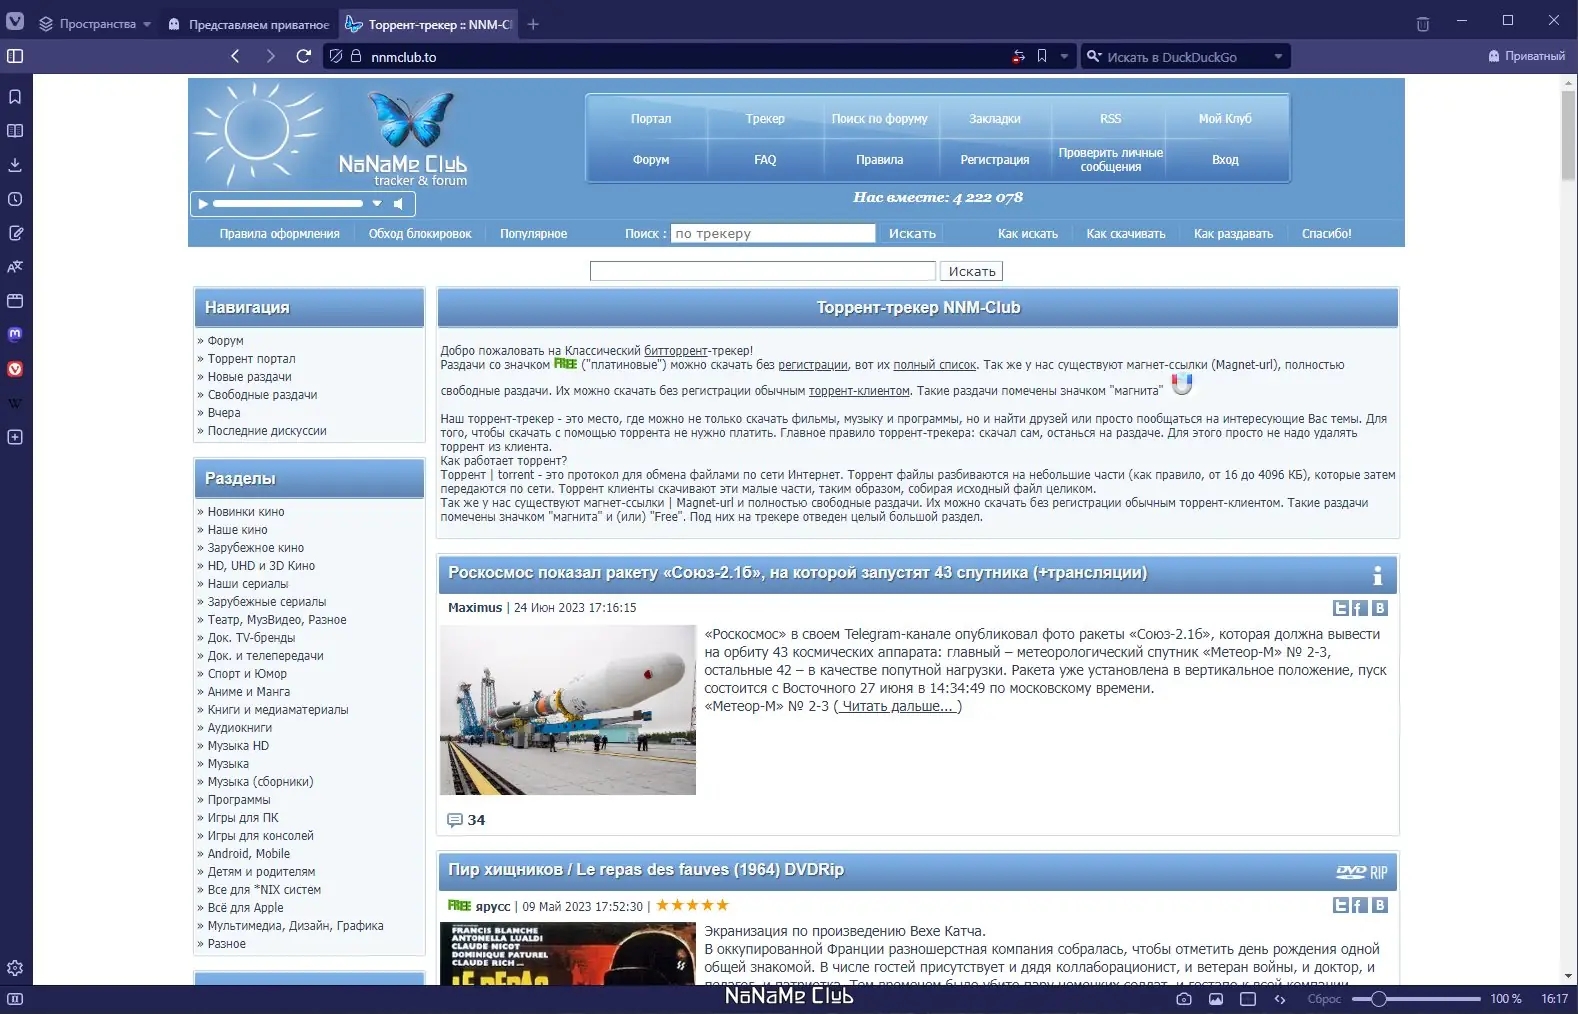Open the Notes panel icon
This screenshot has height=1014, width=1578.
click(x=15, y=233)
